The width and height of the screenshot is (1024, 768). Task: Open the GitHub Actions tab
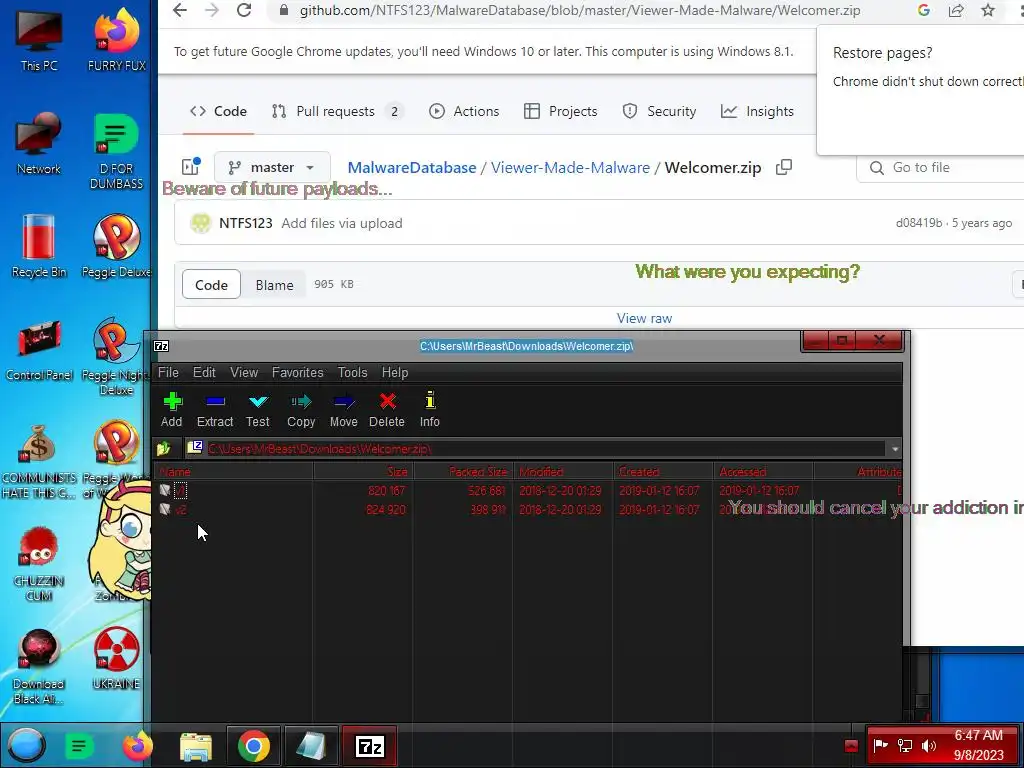464,111
